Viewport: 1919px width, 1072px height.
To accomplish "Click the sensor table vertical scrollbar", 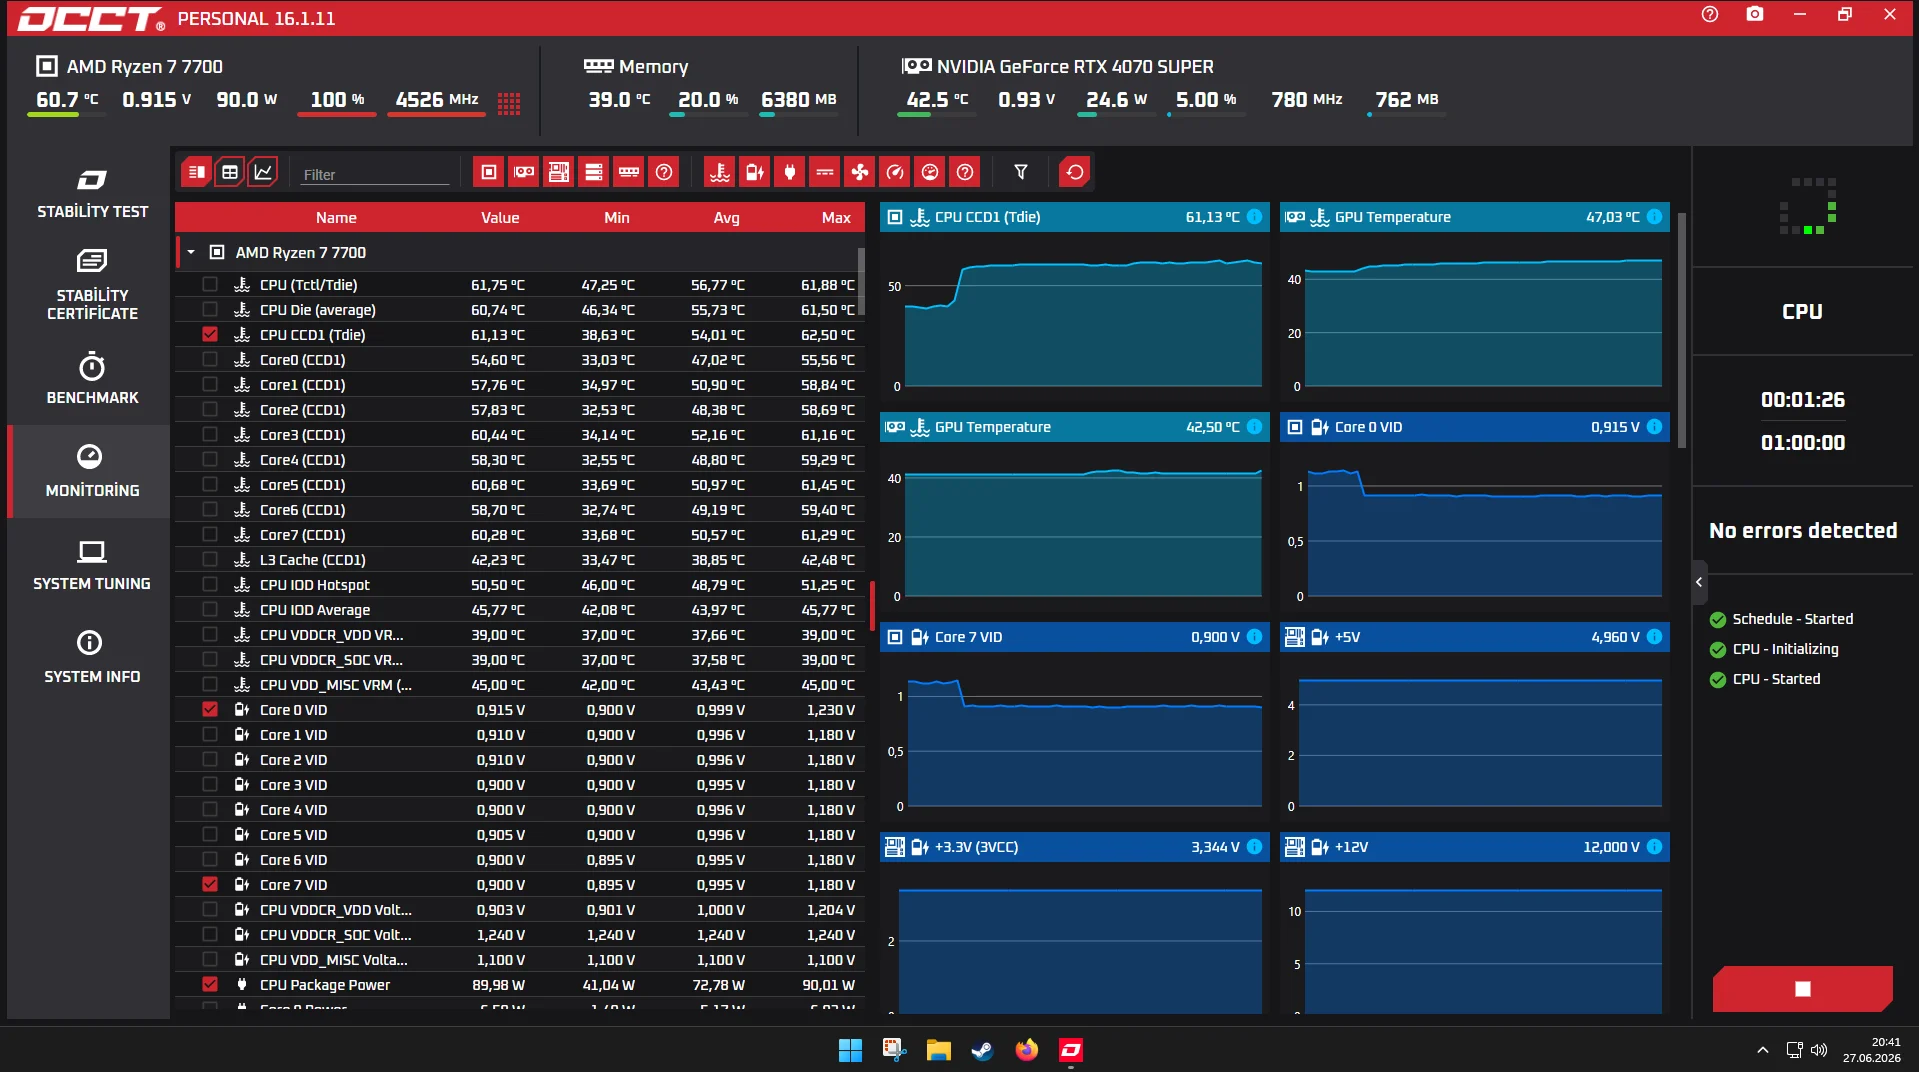I will (x=861, y=282).
